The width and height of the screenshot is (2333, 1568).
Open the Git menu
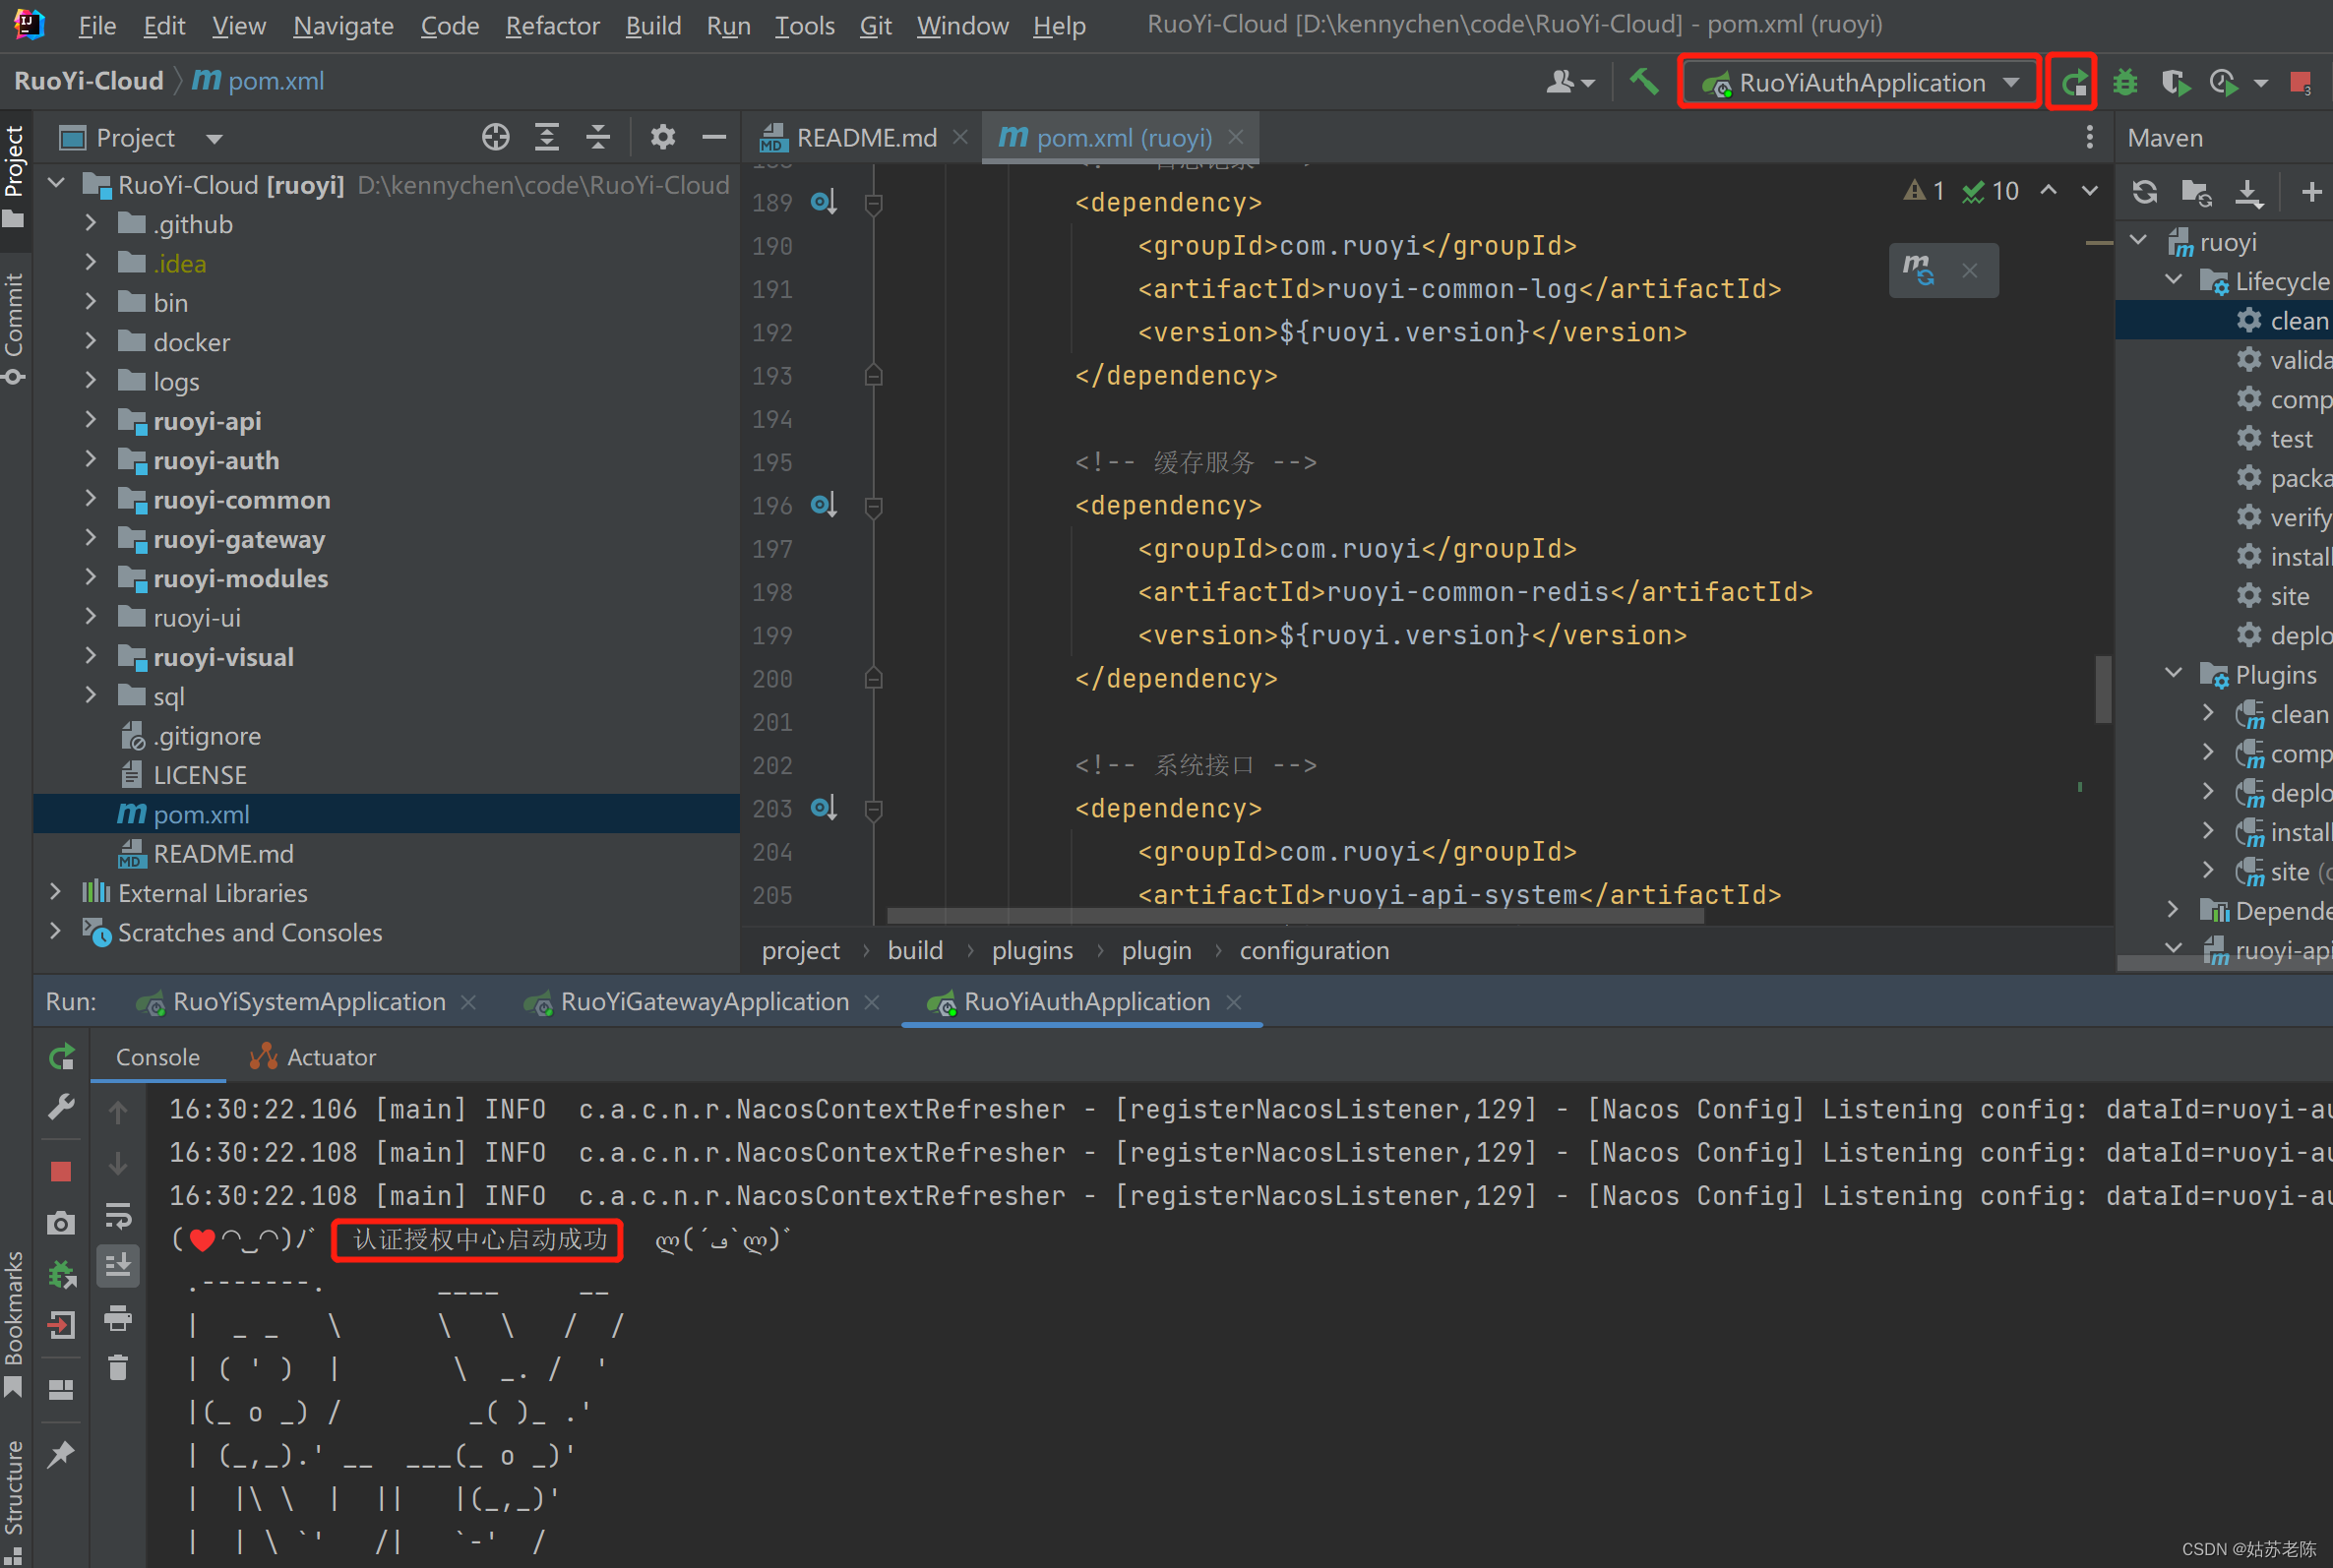[x=875, y=25]
